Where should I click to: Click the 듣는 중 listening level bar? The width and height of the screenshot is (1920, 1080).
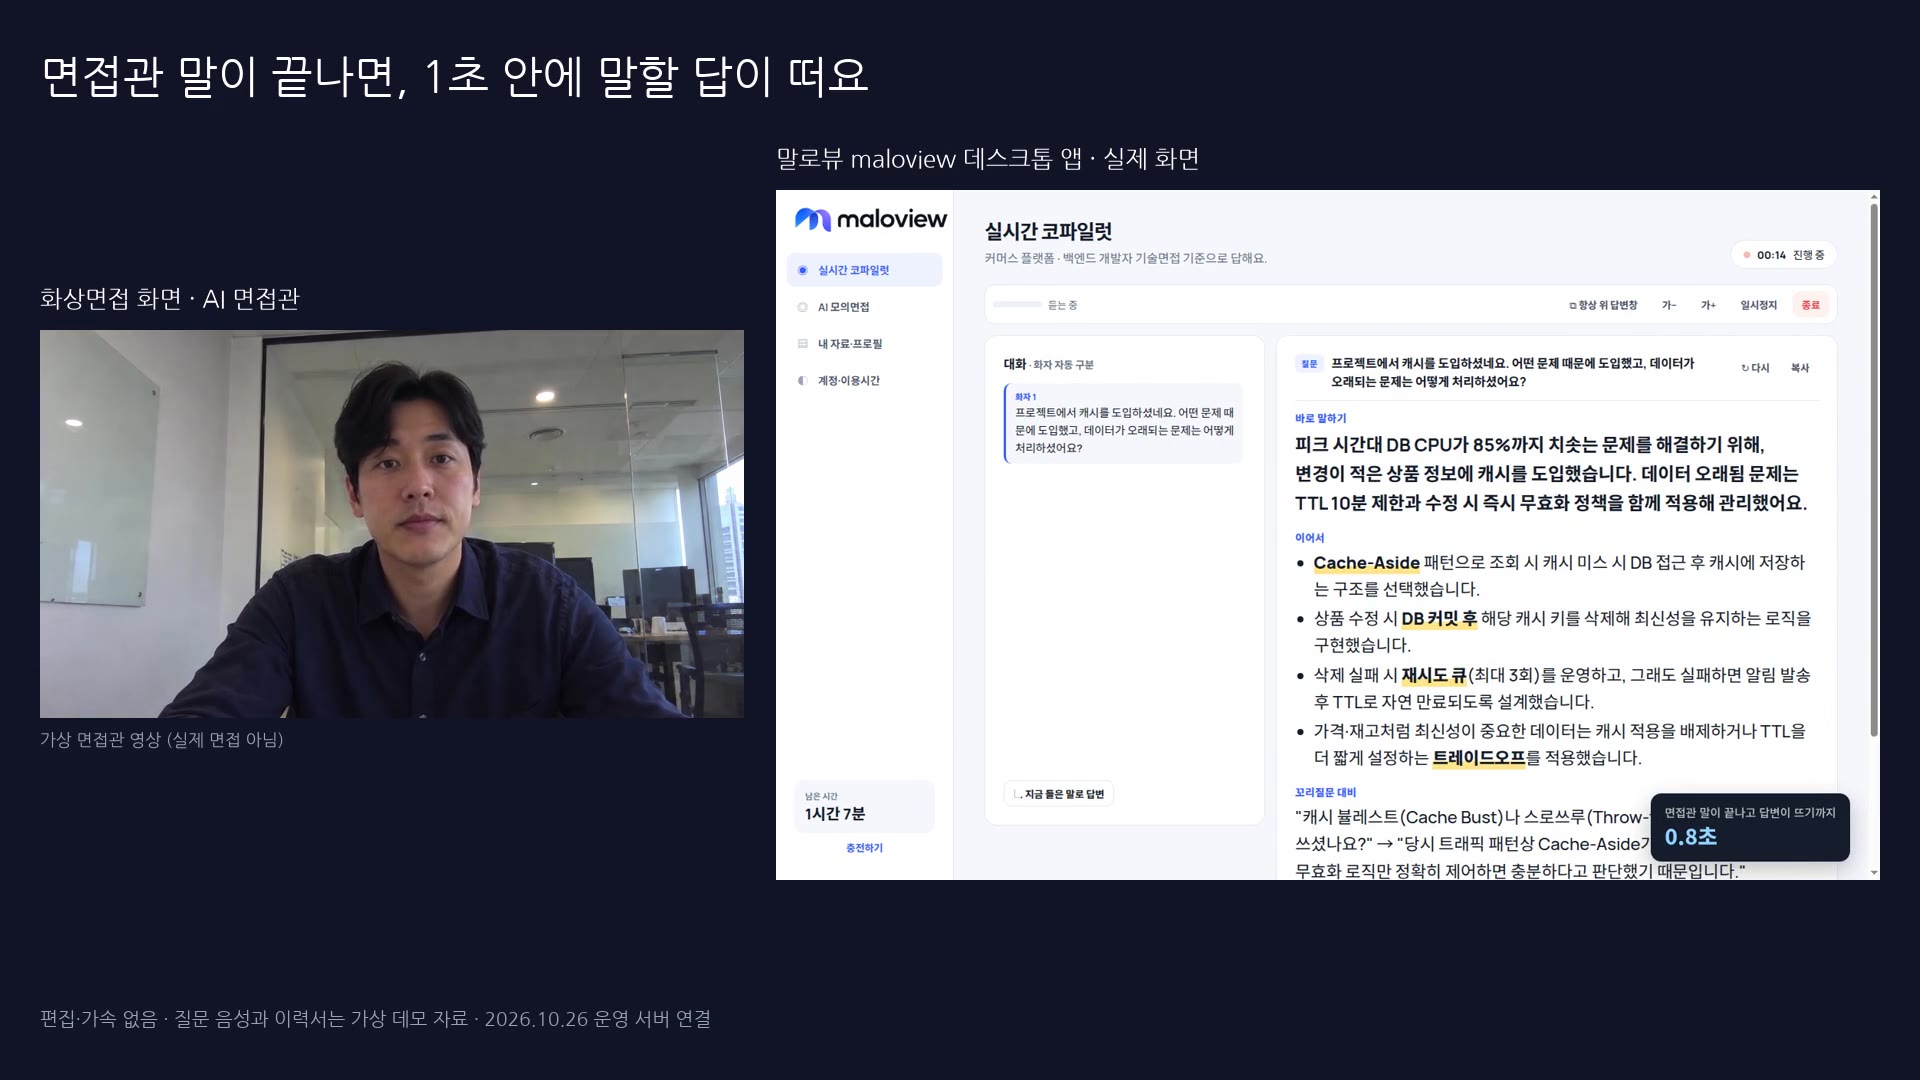click(x=1017, y=305)
